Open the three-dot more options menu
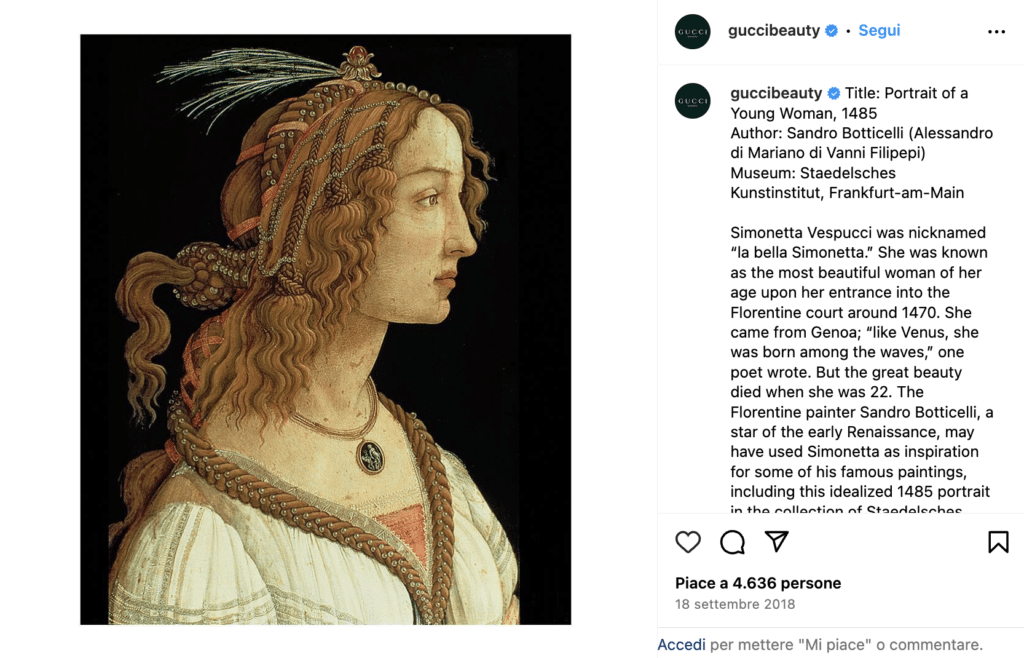 pyautogui.click(x=996, y=32)
